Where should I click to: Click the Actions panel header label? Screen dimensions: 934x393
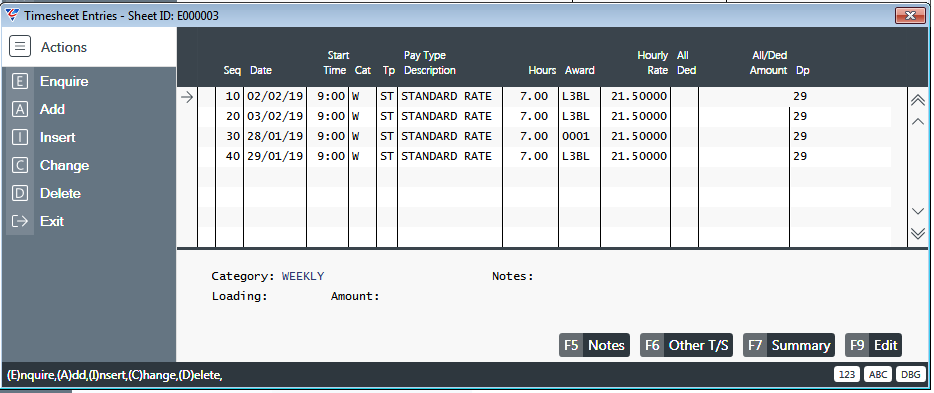(64, 47)
